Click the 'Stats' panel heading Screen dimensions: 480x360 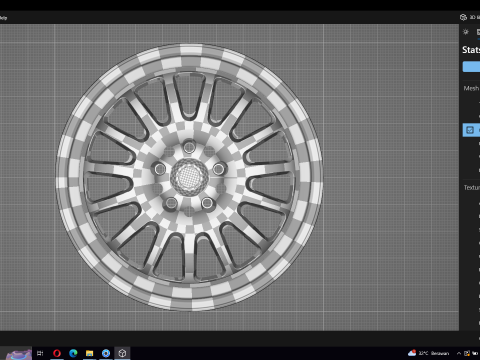[471, 50]
